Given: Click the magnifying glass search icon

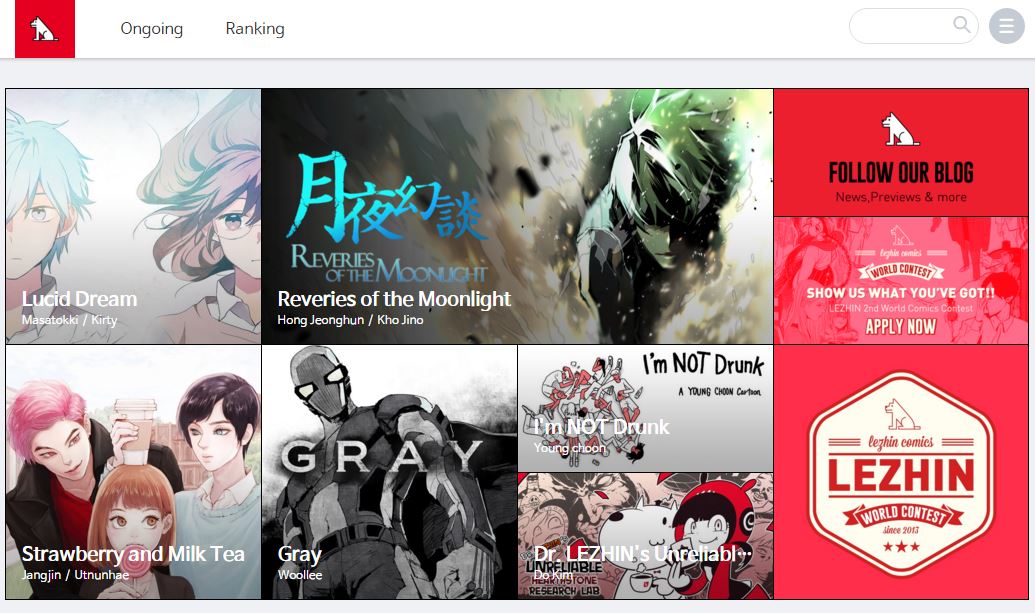Looking at the screenshot, I should coord(962,24).
